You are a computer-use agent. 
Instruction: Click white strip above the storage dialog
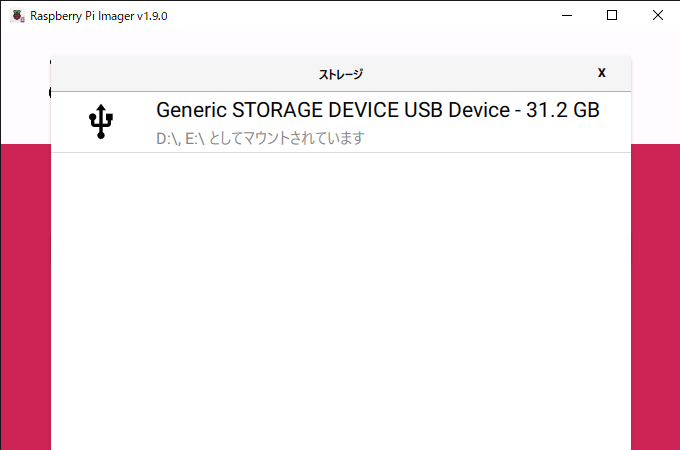pyautogui.click(x=340, y=43)
